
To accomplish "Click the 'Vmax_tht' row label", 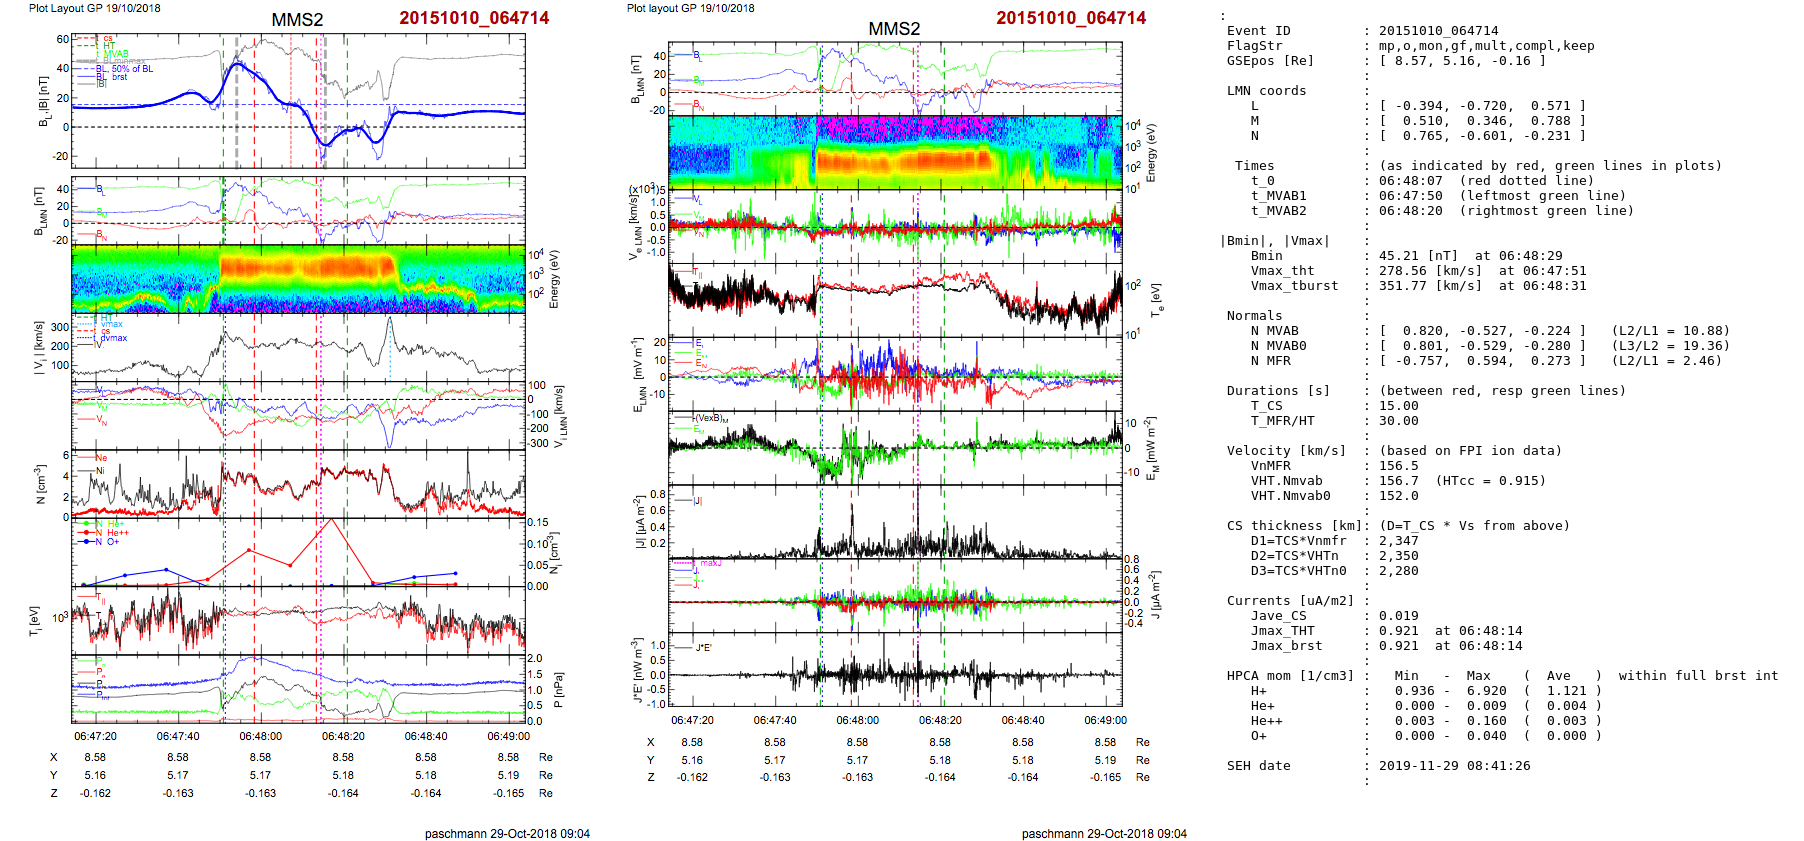I will (x=1282, y=271).
